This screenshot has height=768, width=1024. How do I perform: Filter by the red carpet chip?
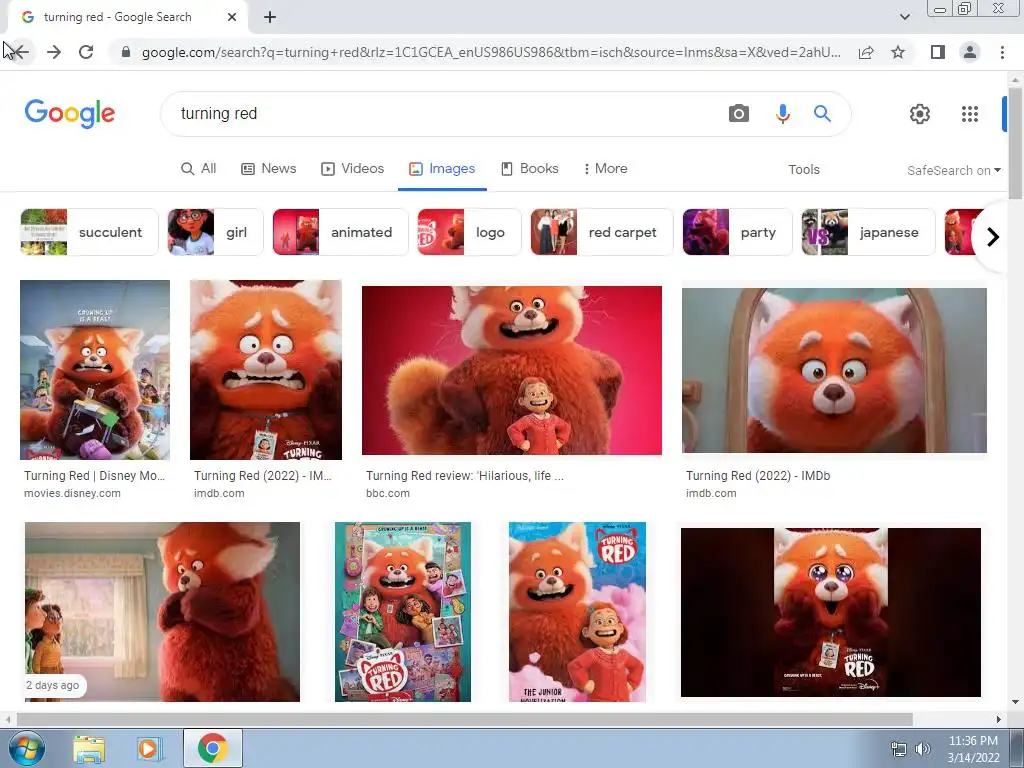tap(601, 232)
